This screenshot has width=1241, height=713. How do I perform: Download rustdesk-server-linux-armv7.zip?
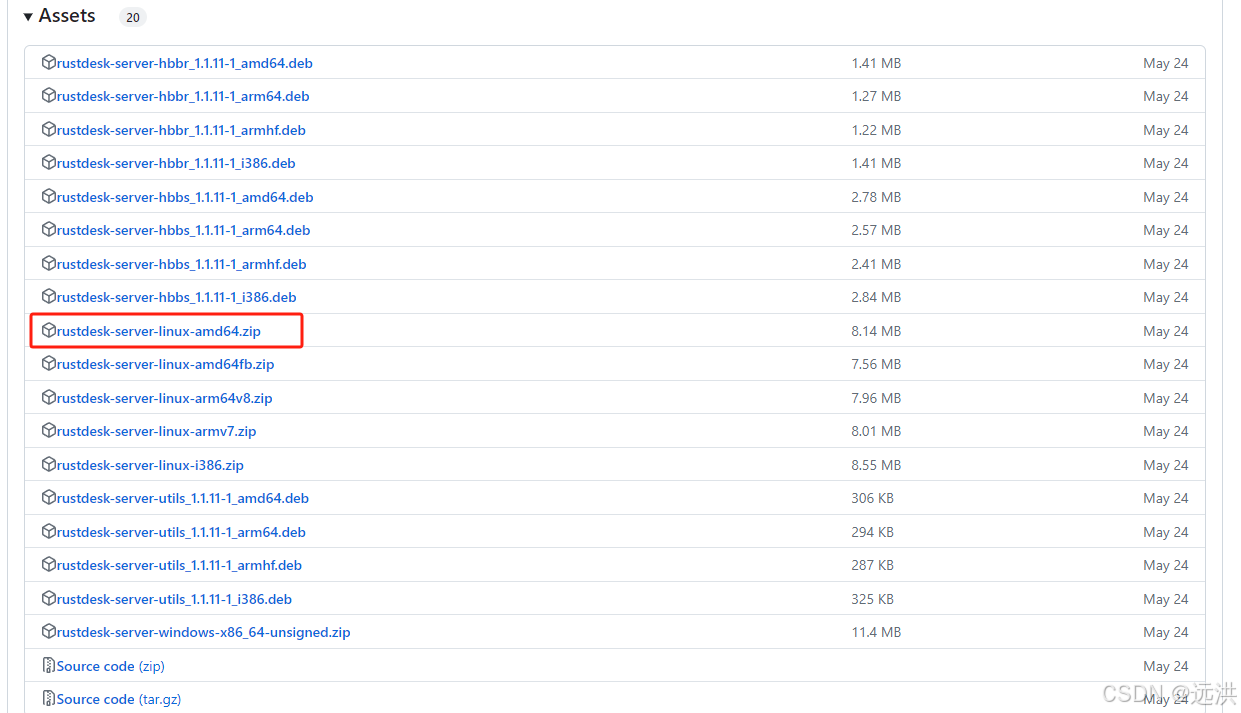coord(157,432)
